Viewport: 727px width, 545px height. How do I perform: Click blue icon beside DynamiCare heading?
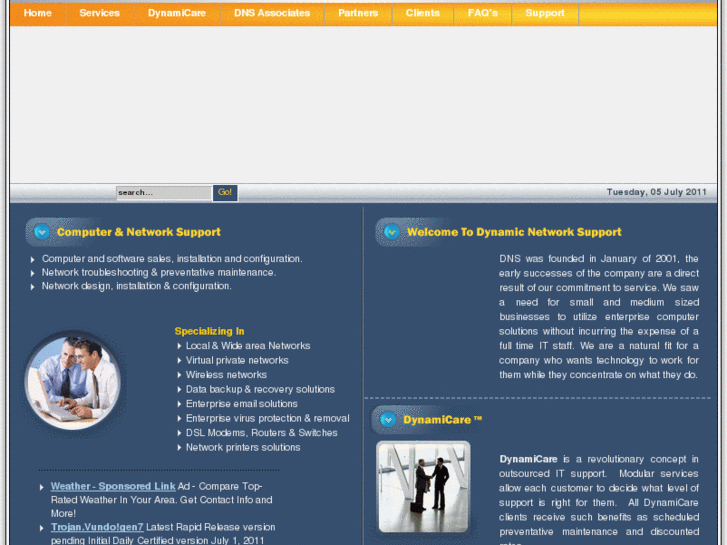[x=389, y=420]
